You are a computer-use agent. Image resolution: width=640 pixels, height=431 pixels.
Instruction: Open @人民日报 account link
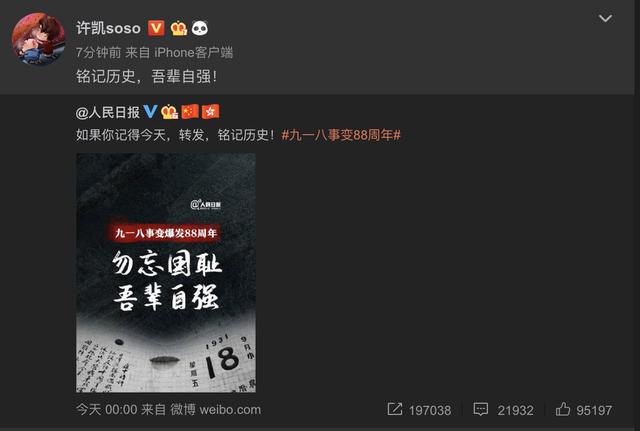click(107, 112)
